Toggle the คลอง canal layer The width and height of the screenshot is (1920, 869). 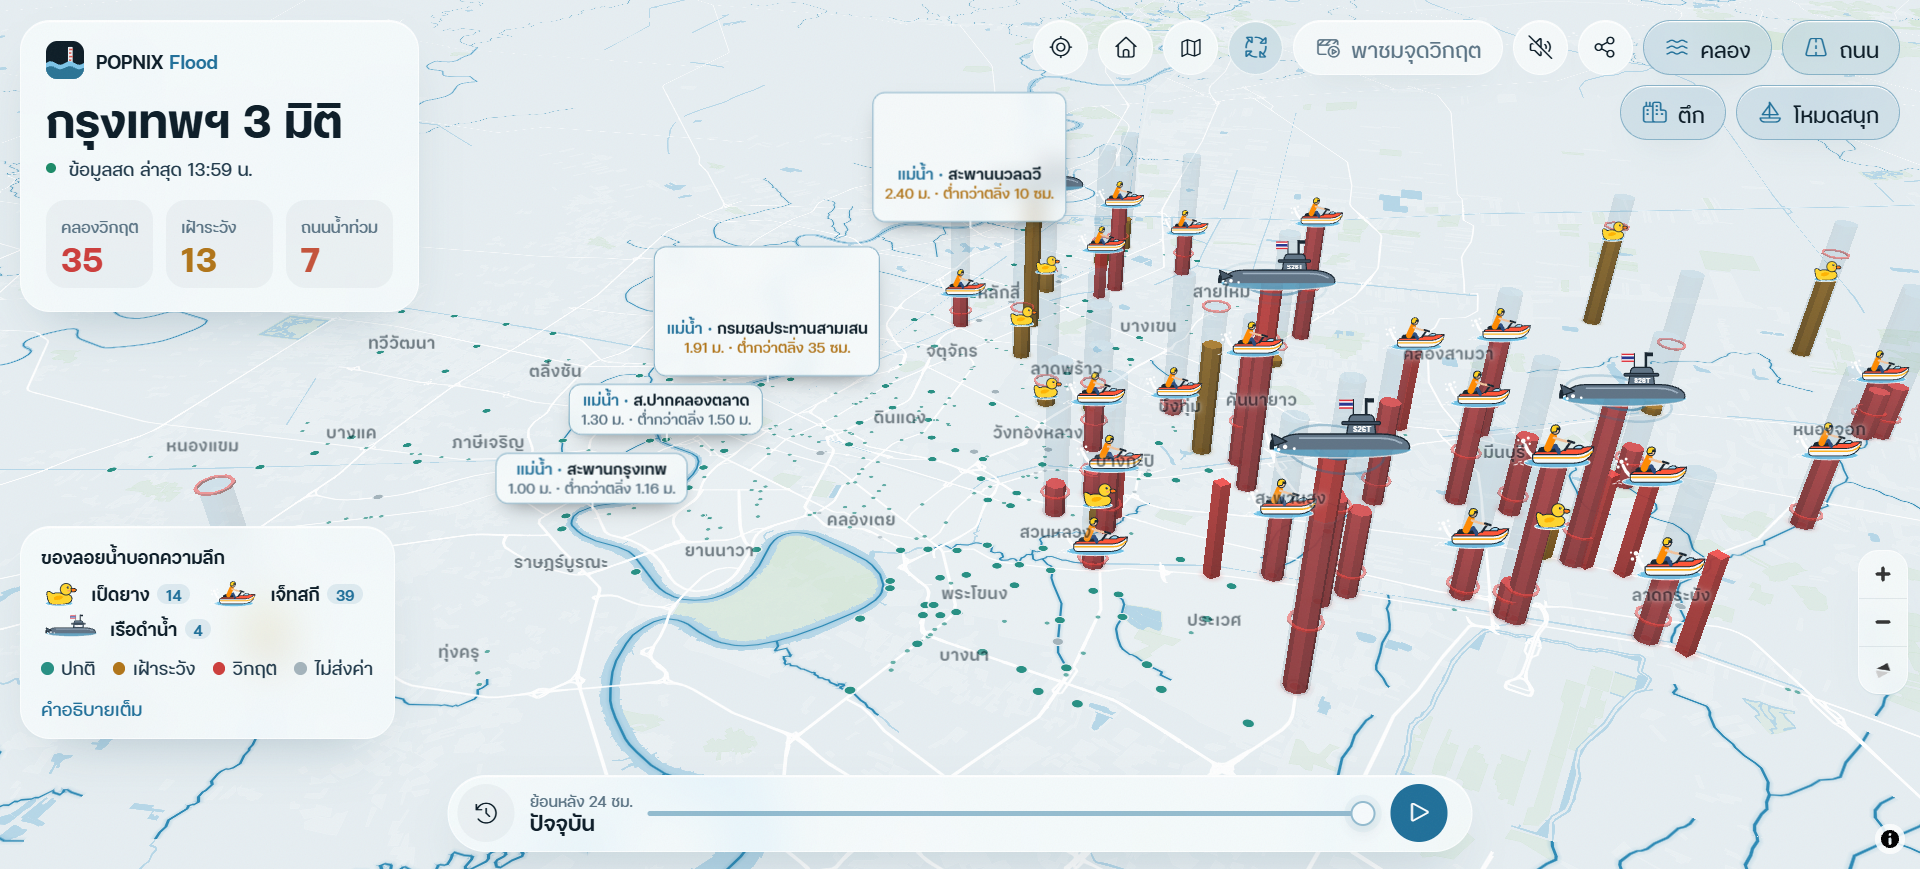coord(1707,49)
